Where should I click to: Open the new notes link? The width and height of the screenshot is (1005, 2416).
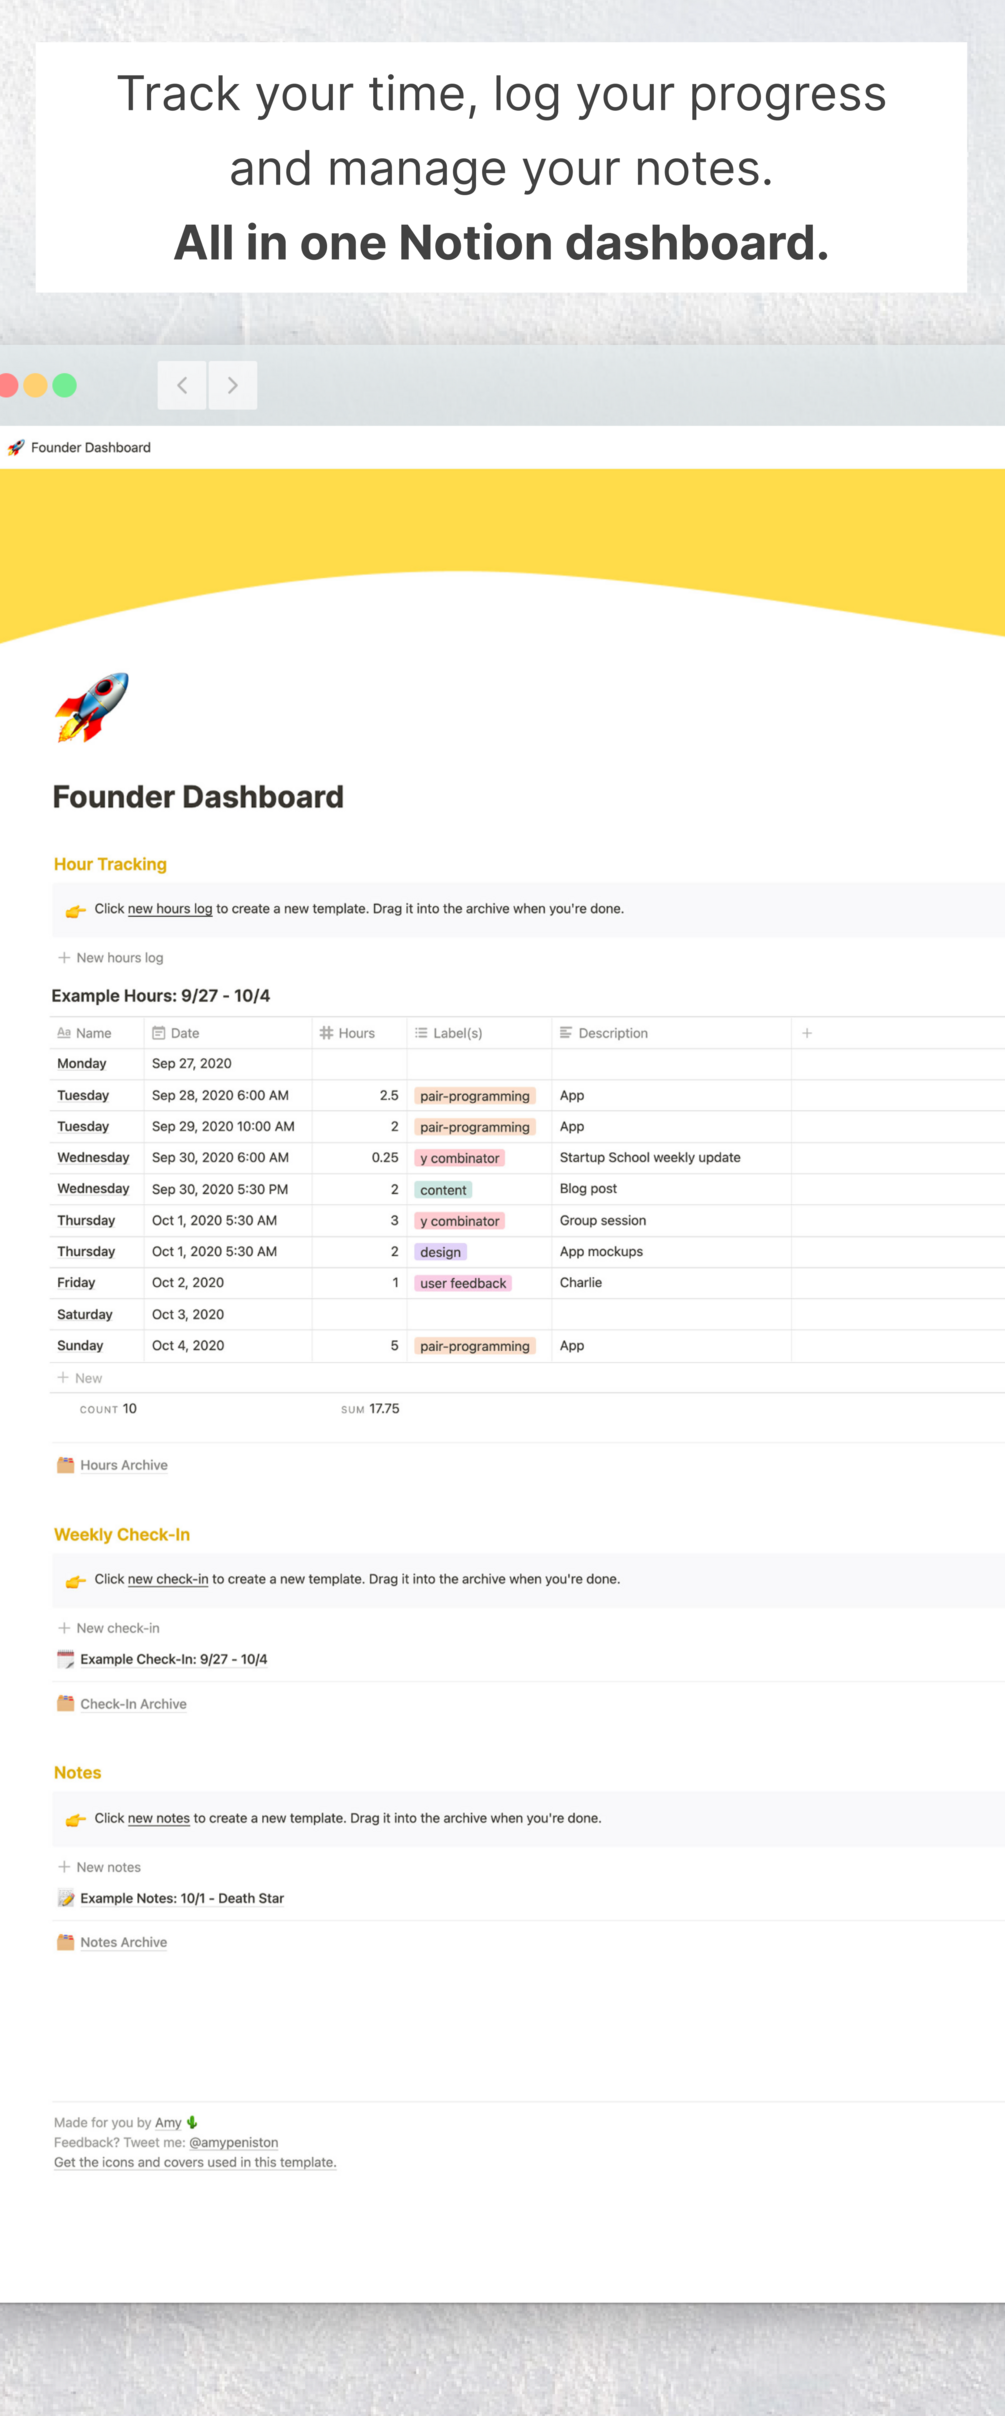(158, 1819)
